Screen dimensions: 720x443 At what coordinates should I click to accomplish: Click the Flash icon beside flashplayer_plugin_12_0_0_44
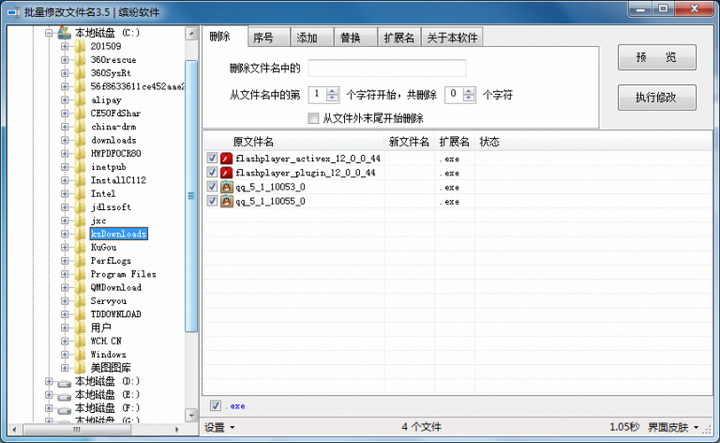[226, 173]
